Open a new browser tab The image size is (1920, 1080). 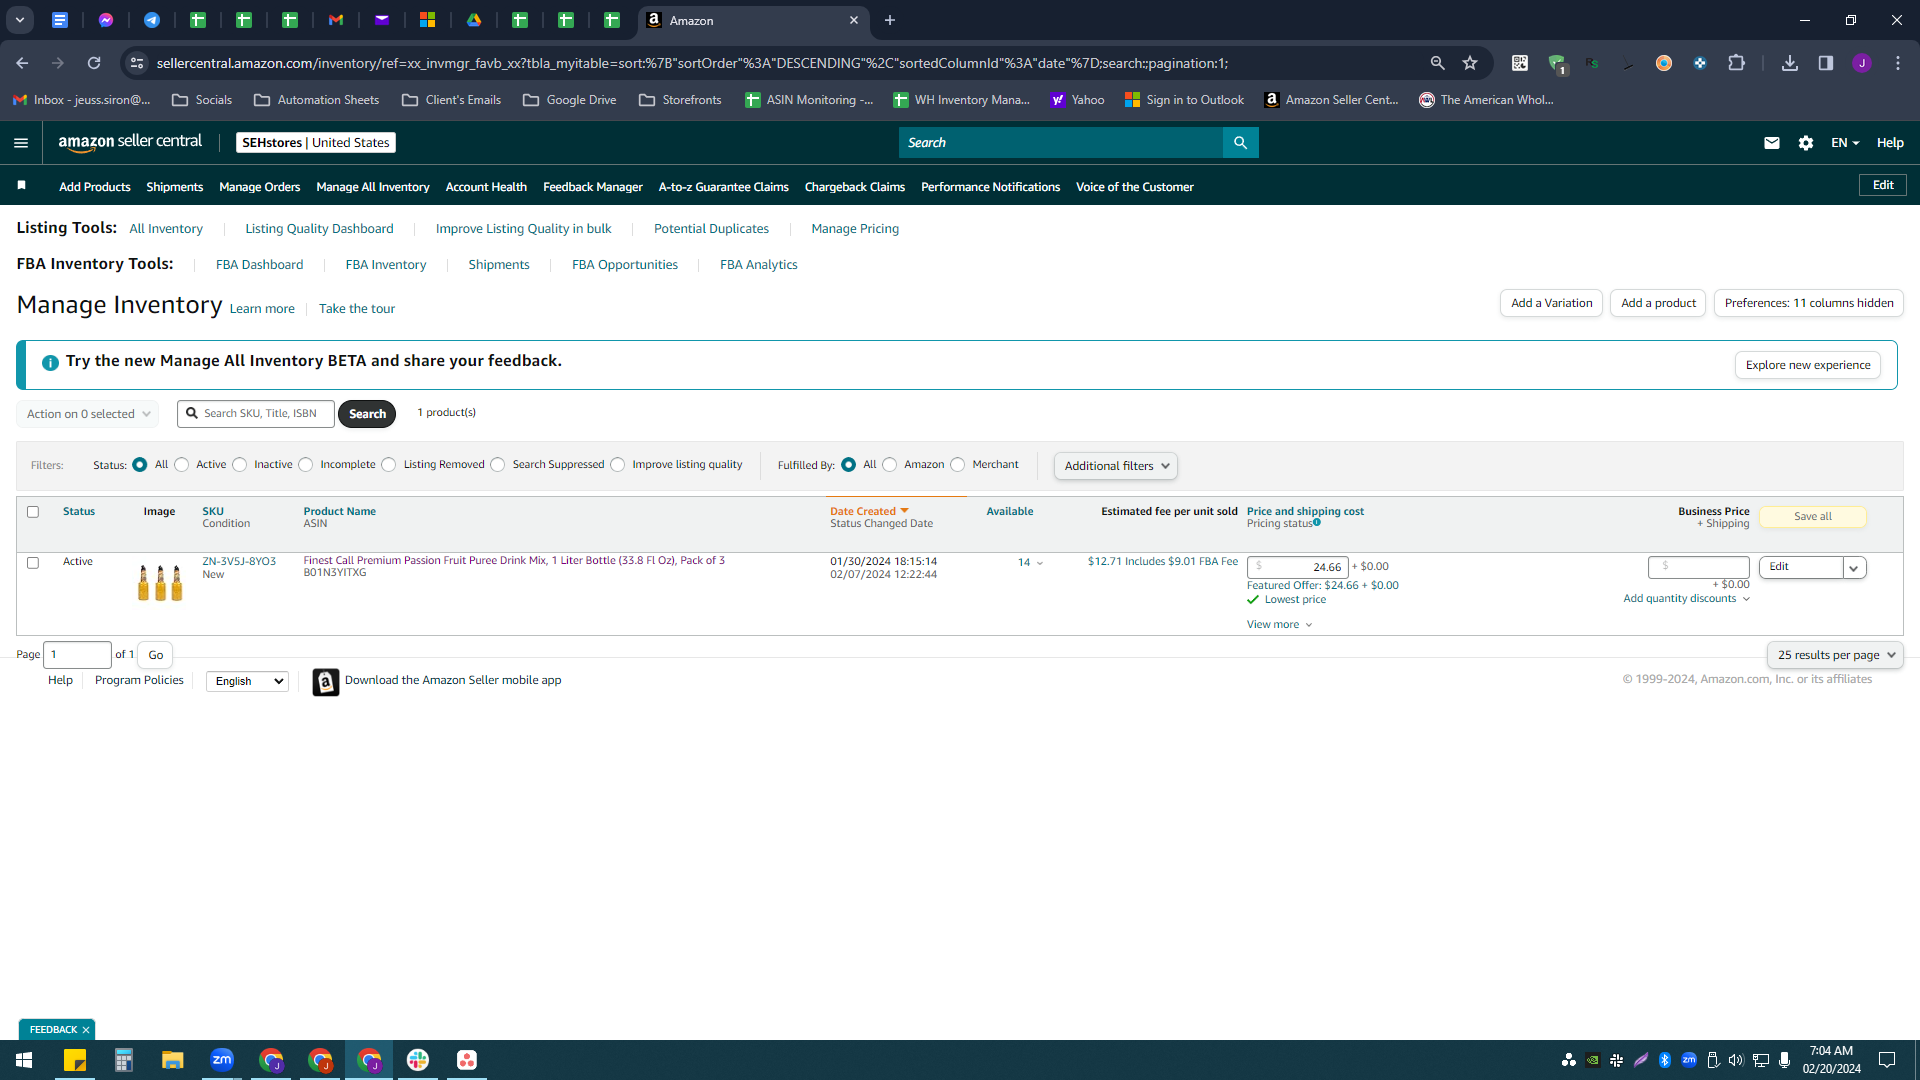click(890, 20)
